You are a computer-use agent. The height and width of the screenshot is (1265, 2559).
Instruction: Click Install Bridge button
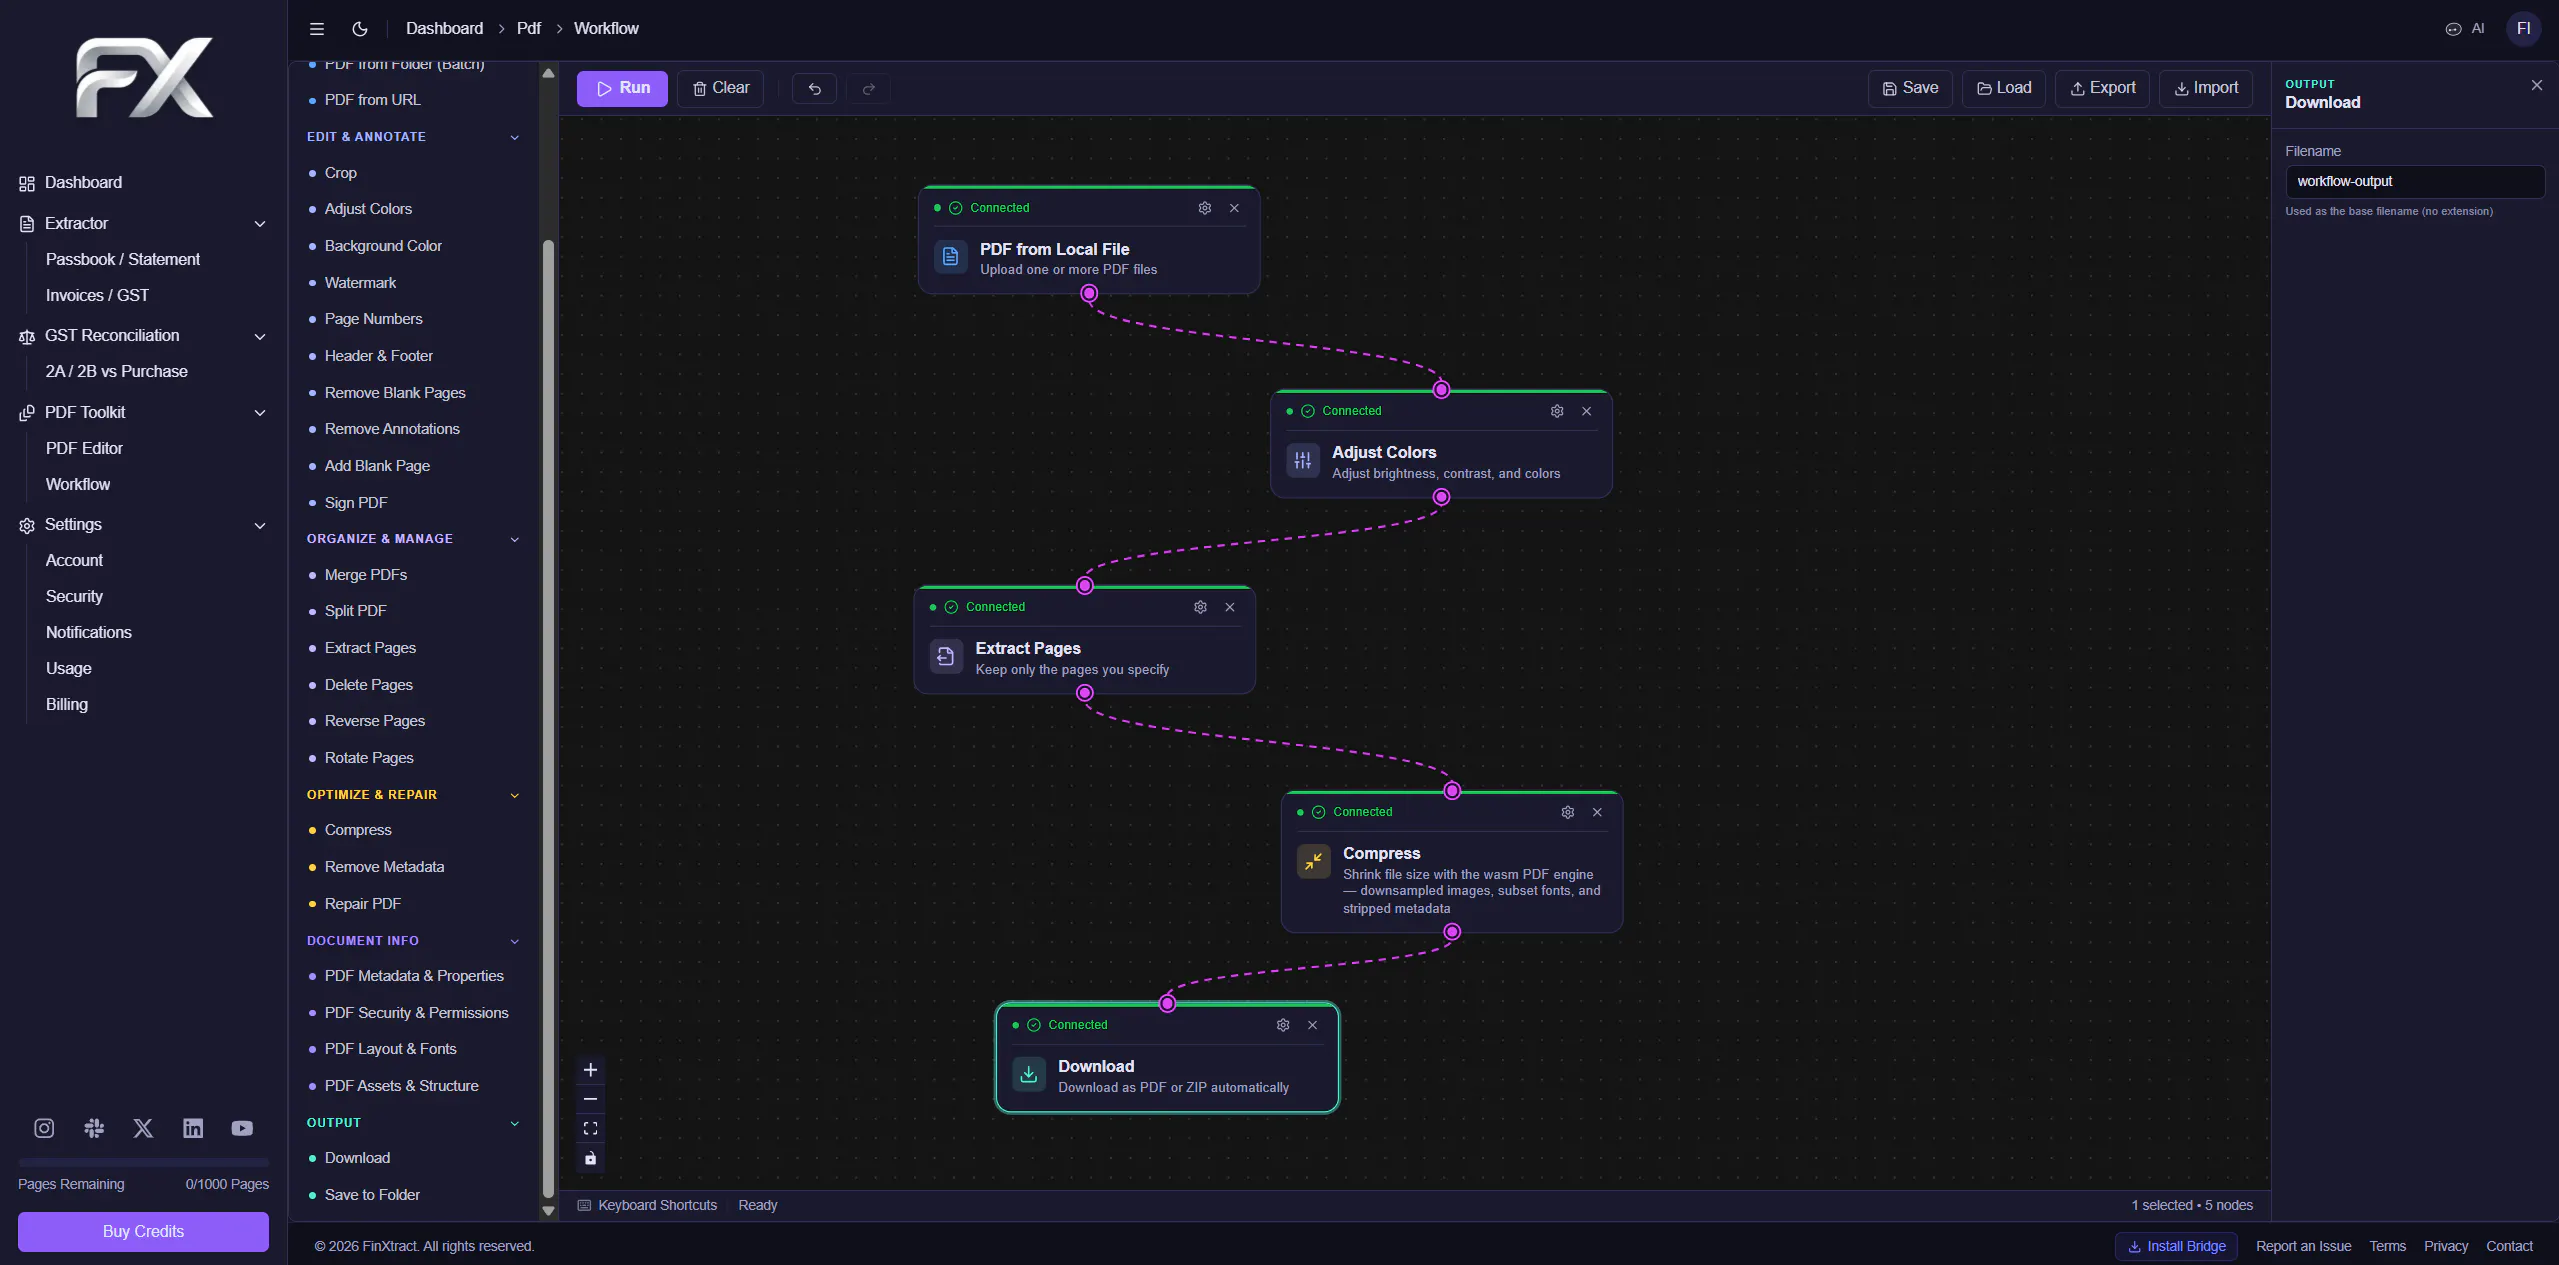2176,1246
